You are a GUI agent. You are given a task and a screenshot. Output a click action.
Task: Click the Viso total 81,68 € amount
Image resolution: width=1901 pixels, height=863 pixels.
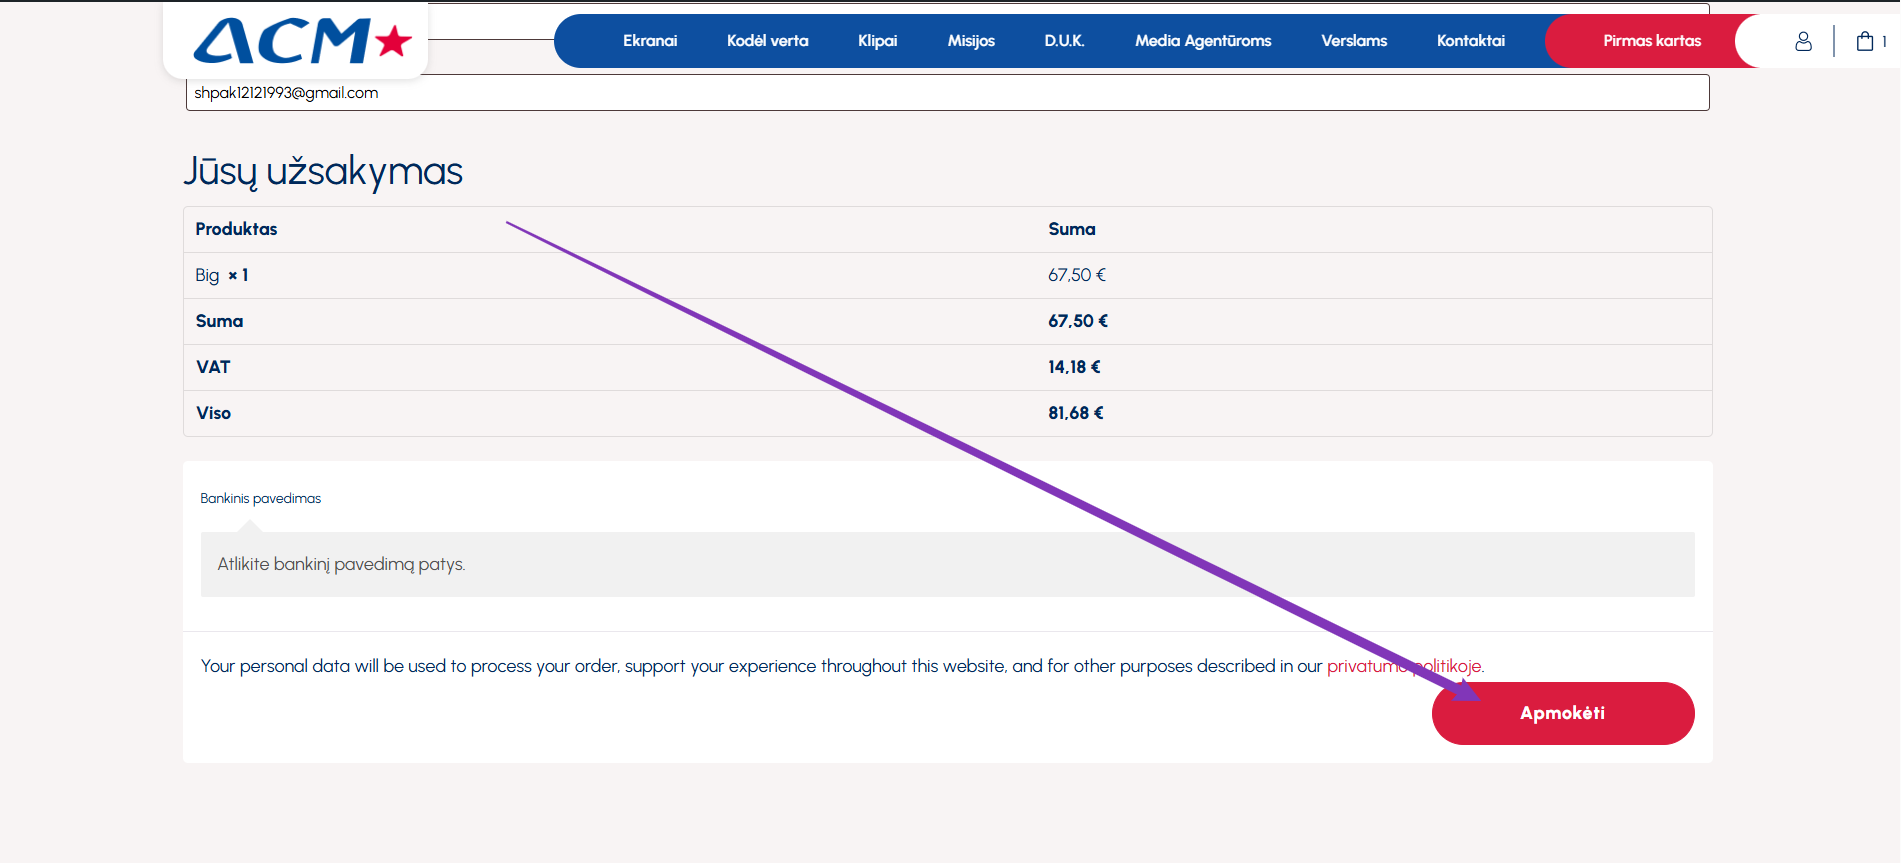click(1075, 413)
